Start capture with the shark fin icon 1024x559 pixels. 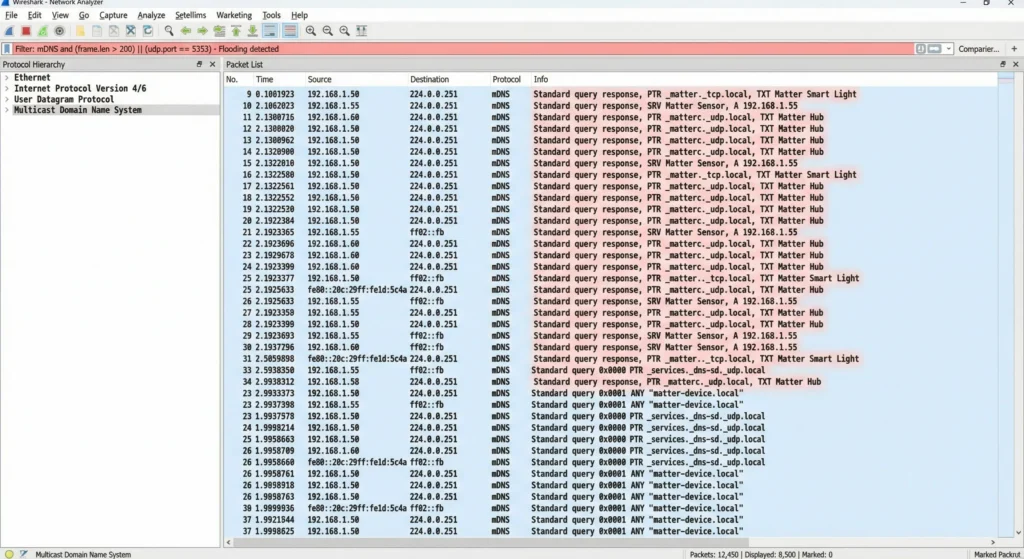pos(9,31)
